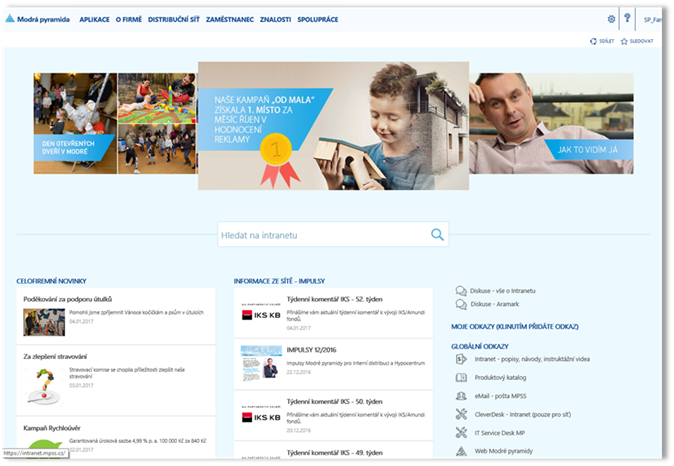This screenshot has width=674, height=466.
Task: Click the Sdílet share label
Action: 607,41
